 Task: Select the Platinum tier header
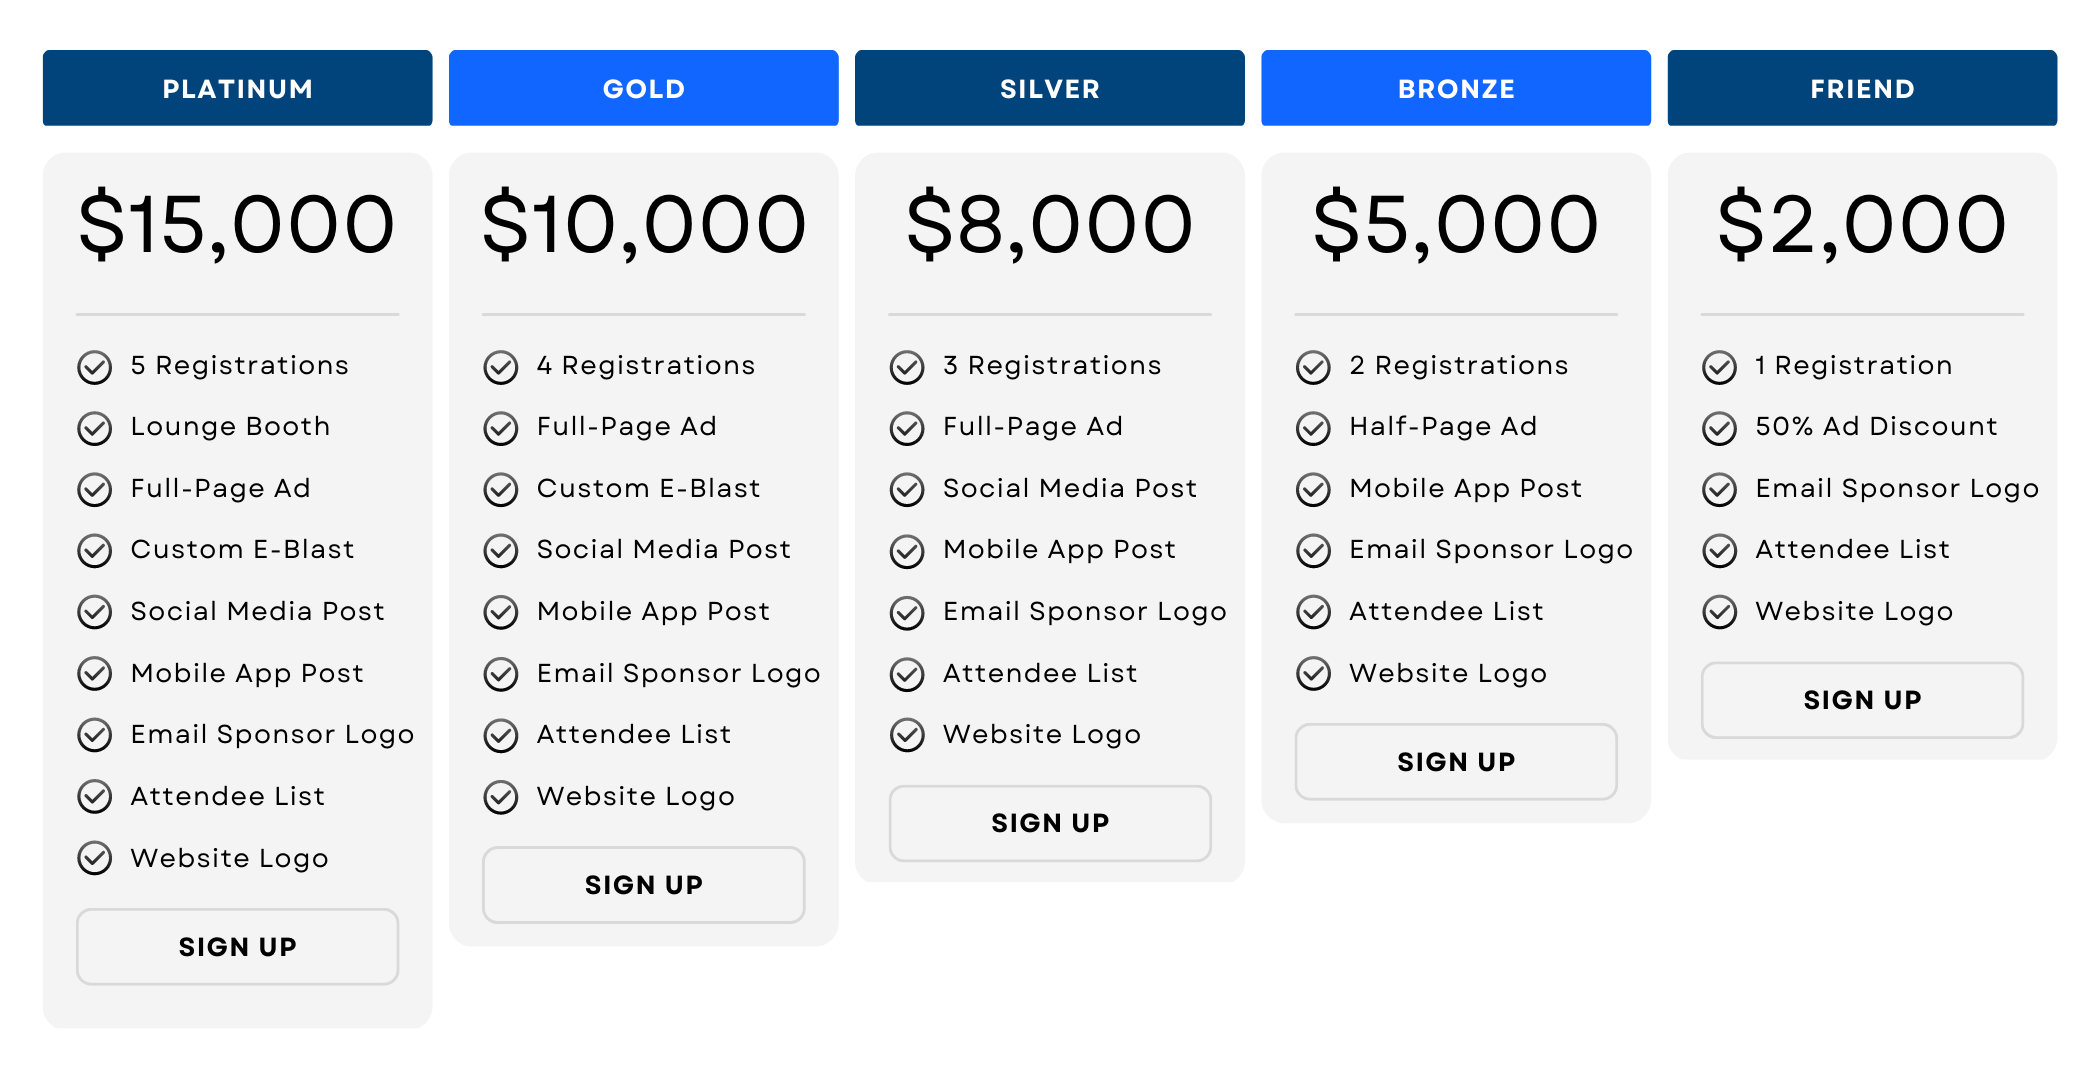tap(238, 88)
